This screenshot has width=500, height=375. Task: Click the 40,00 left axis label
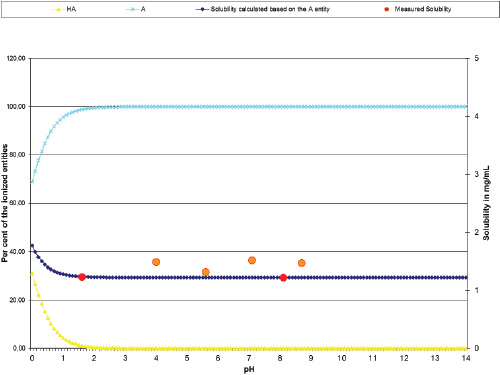click(18, 252)
